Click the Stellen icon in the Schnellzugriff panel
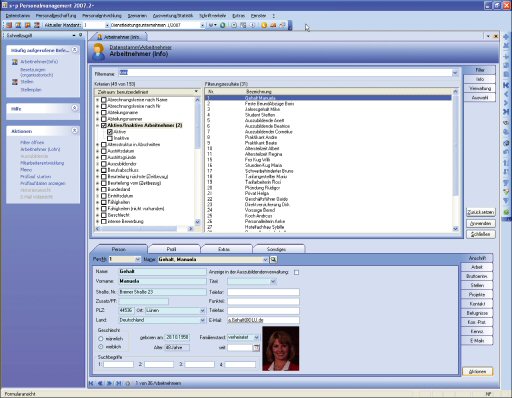The height and width of the screenshot is (398, 512). pyautogui.click(x=15, y=82)
